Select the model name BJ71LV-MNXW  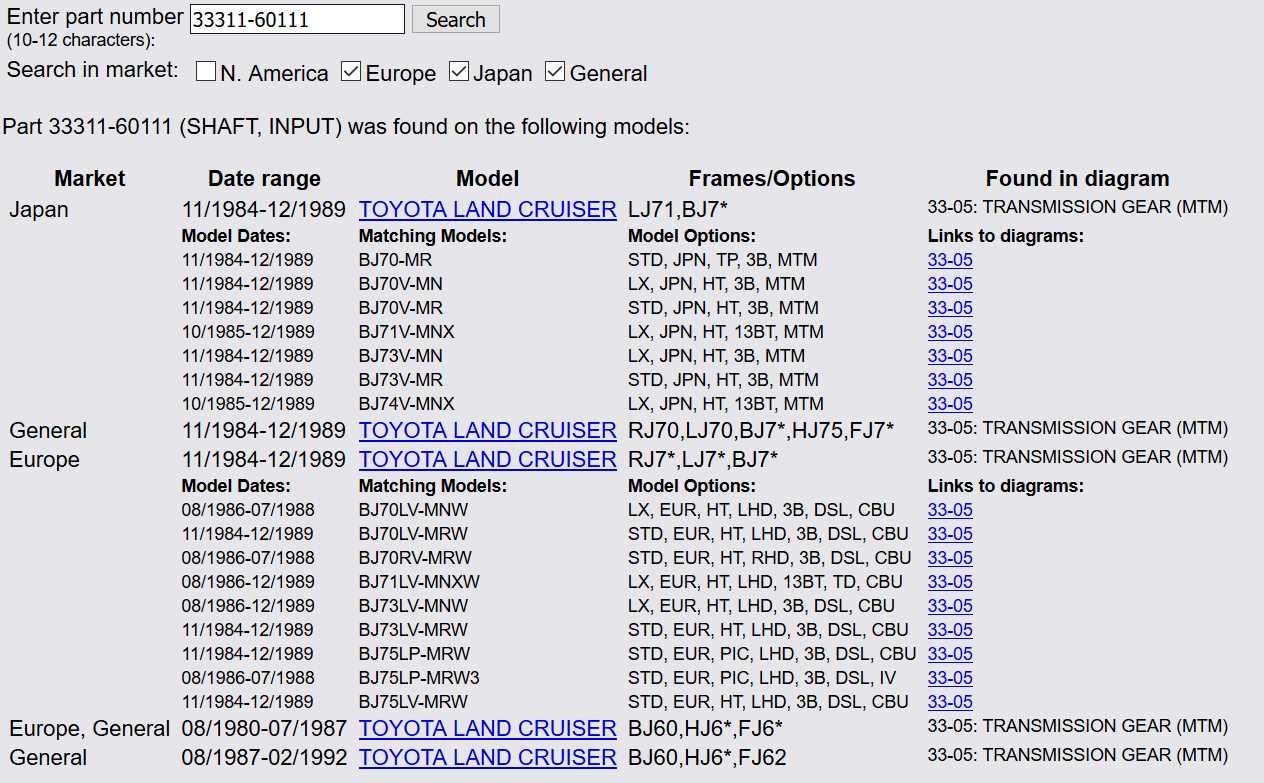(x=420, y=582)
